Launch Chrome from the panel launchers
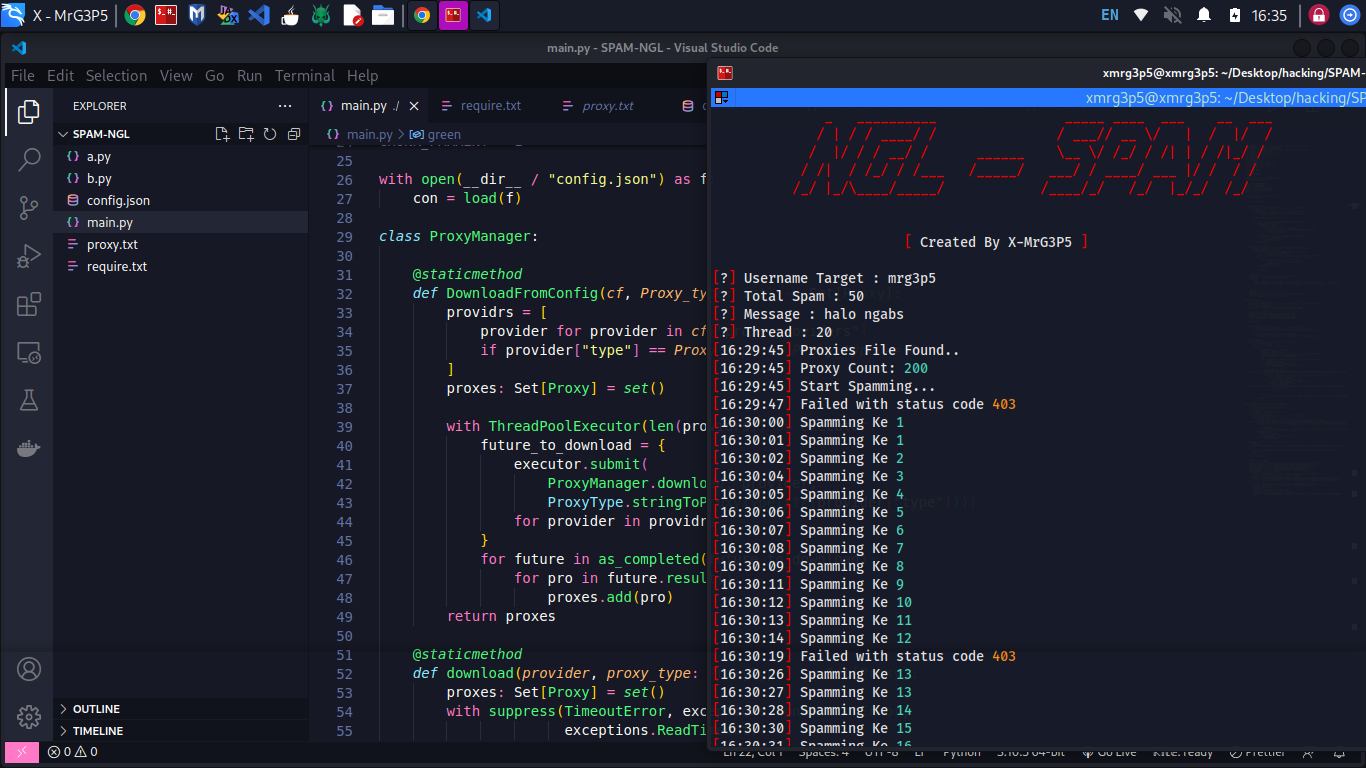Viewport: 1366px width, 768px height. coord(135,15)
